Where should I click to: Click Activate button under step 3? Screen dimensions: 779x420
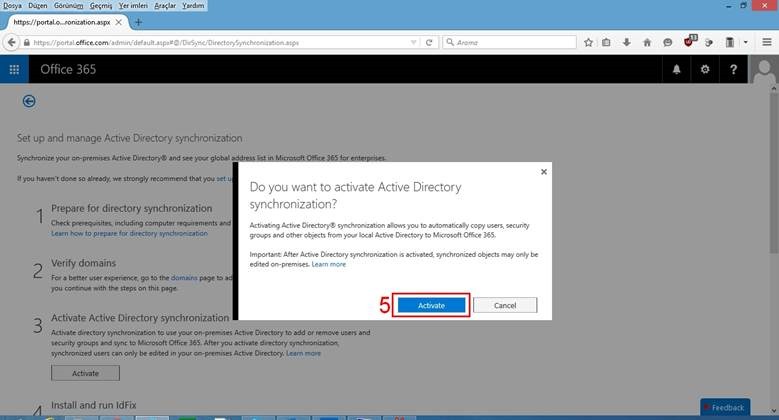[85, 373]
